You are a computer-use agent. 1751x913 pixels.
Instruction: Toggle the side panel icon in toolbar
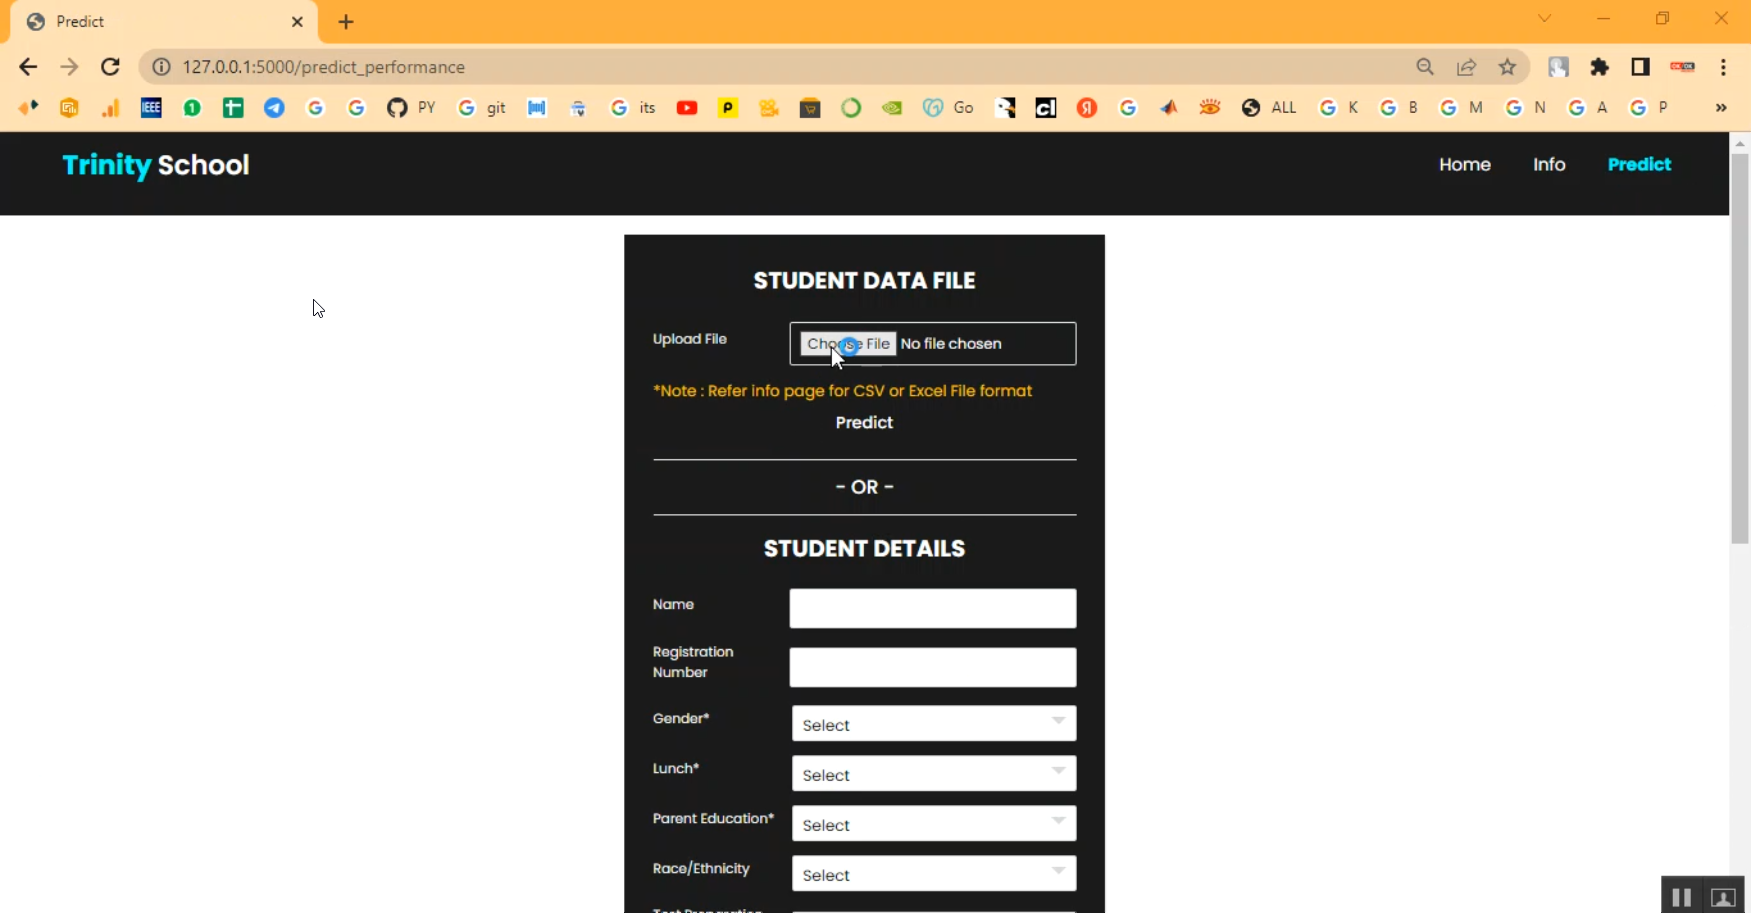tap(1640, 67)
